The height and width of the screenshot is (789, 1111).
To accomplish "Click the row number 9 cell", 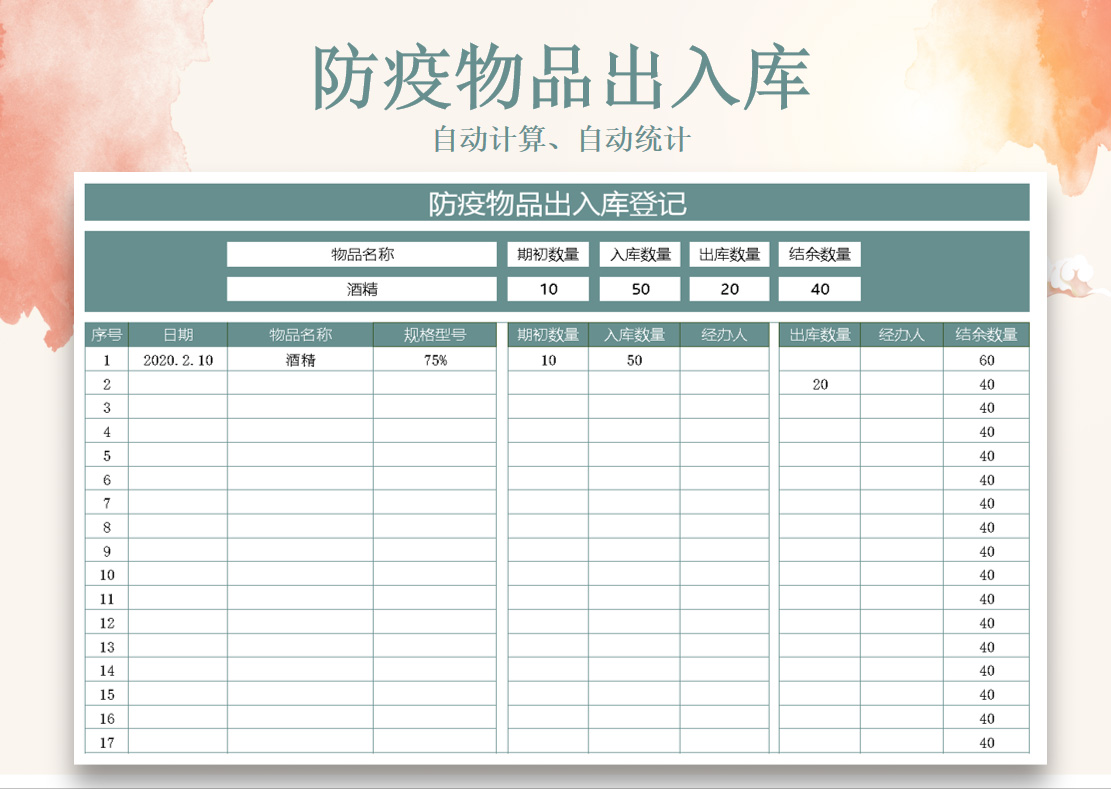I will [107, 551].
